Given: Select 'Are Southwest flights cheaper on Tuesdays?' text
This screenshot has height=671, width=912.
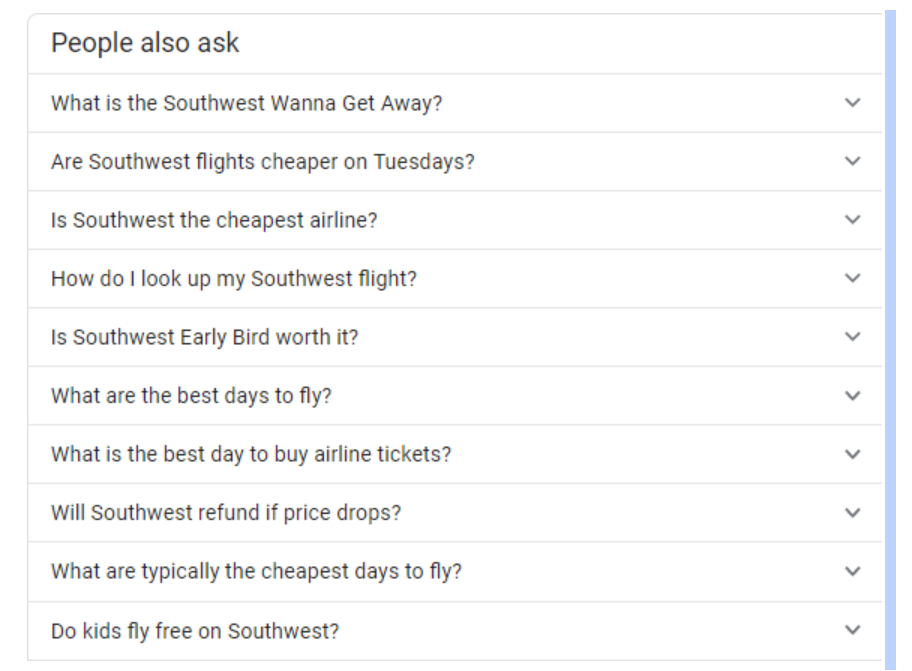Looking at the screenshot, I should (x=263, y=162).
